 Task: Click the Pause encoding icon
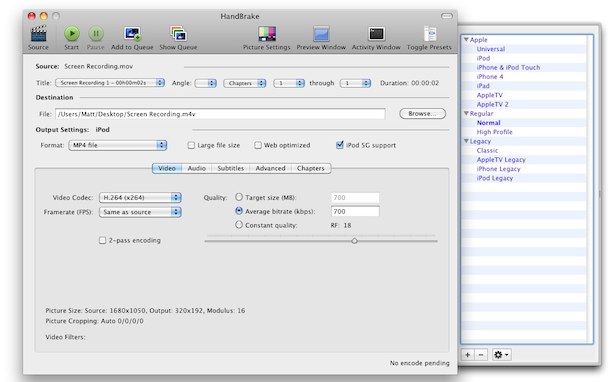pyautogui.click(x=96, y=34)
